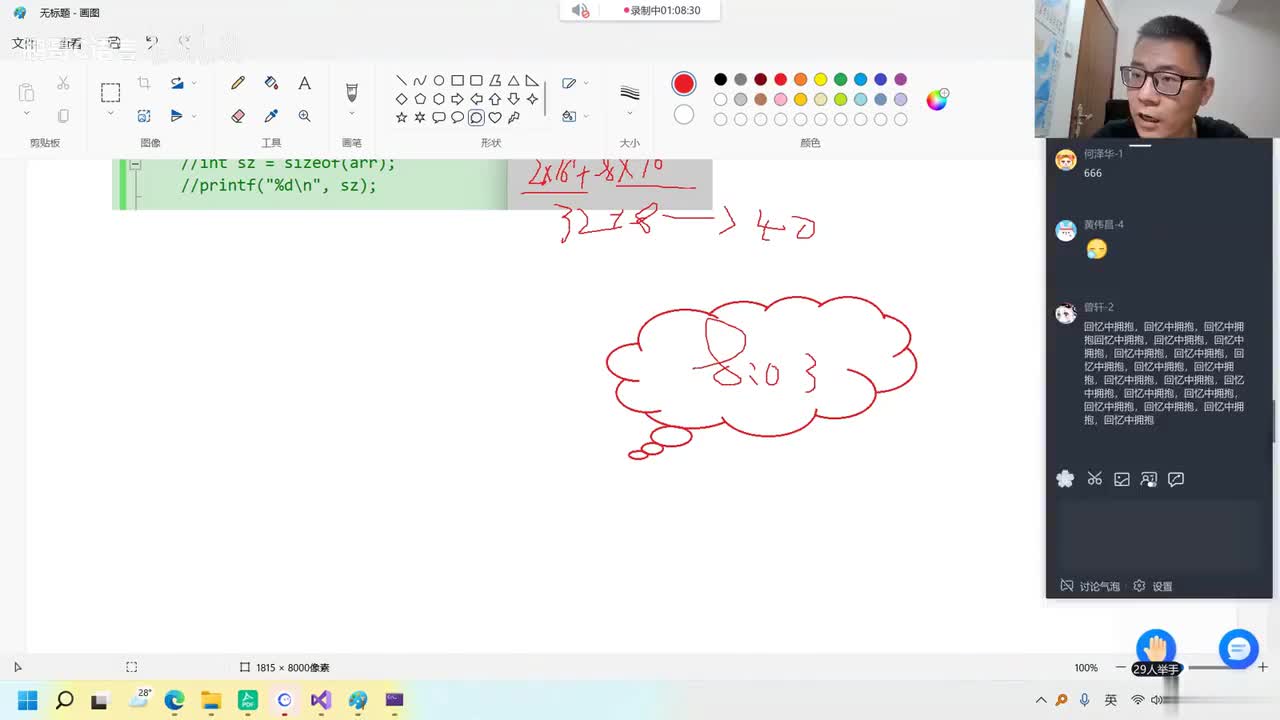
Task: Show hidden system tray icons
Action: pos(1041,700)
